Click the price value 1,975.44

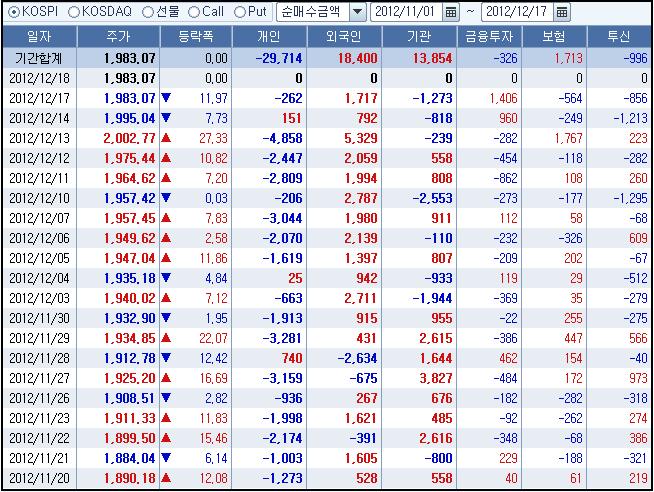point(130,158)
